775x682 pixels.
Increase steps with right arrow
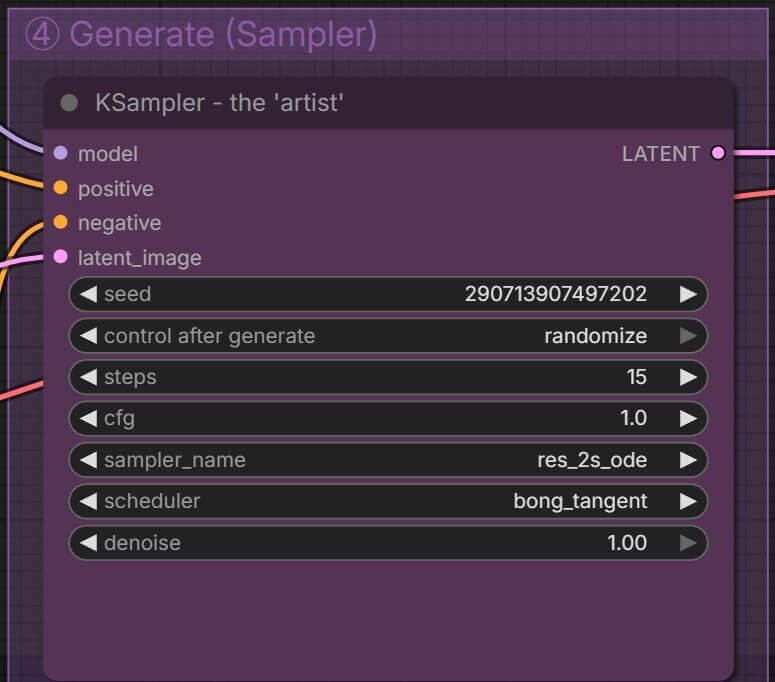(688, 377)
